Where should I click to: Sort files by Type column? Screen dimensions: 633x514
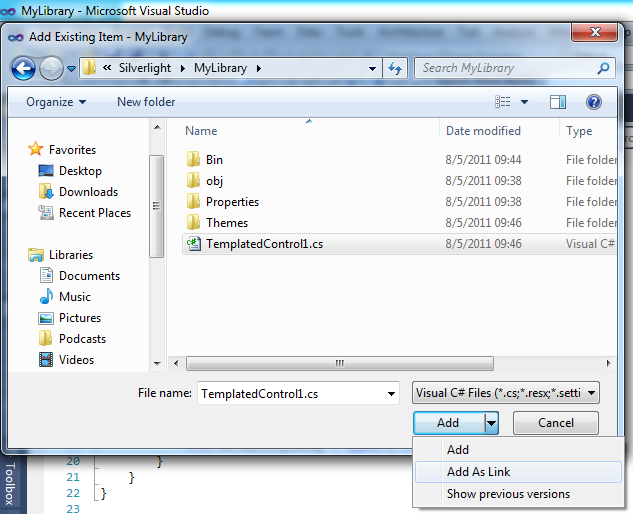click(x=588, y=131)
